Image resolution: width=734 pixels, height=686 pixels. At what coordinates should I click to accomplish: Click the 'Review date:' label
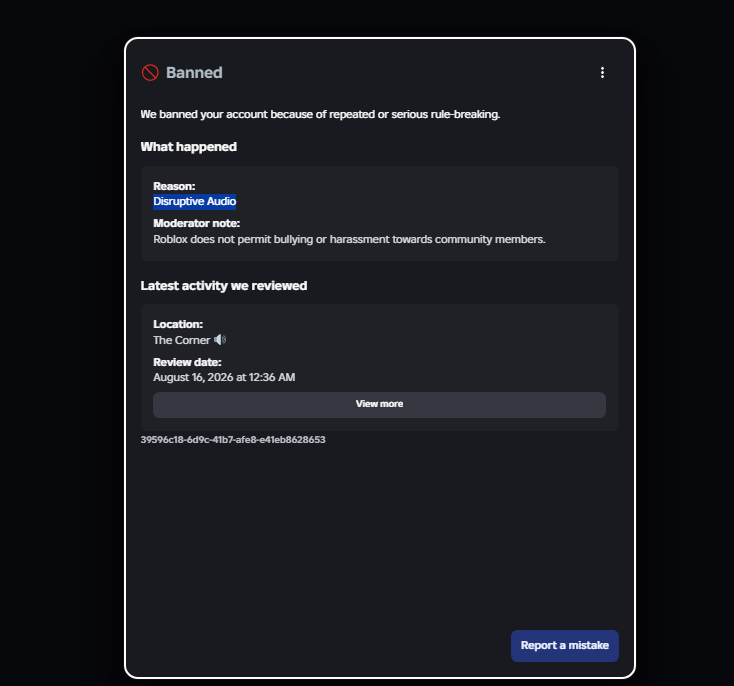tap(187, 362)
